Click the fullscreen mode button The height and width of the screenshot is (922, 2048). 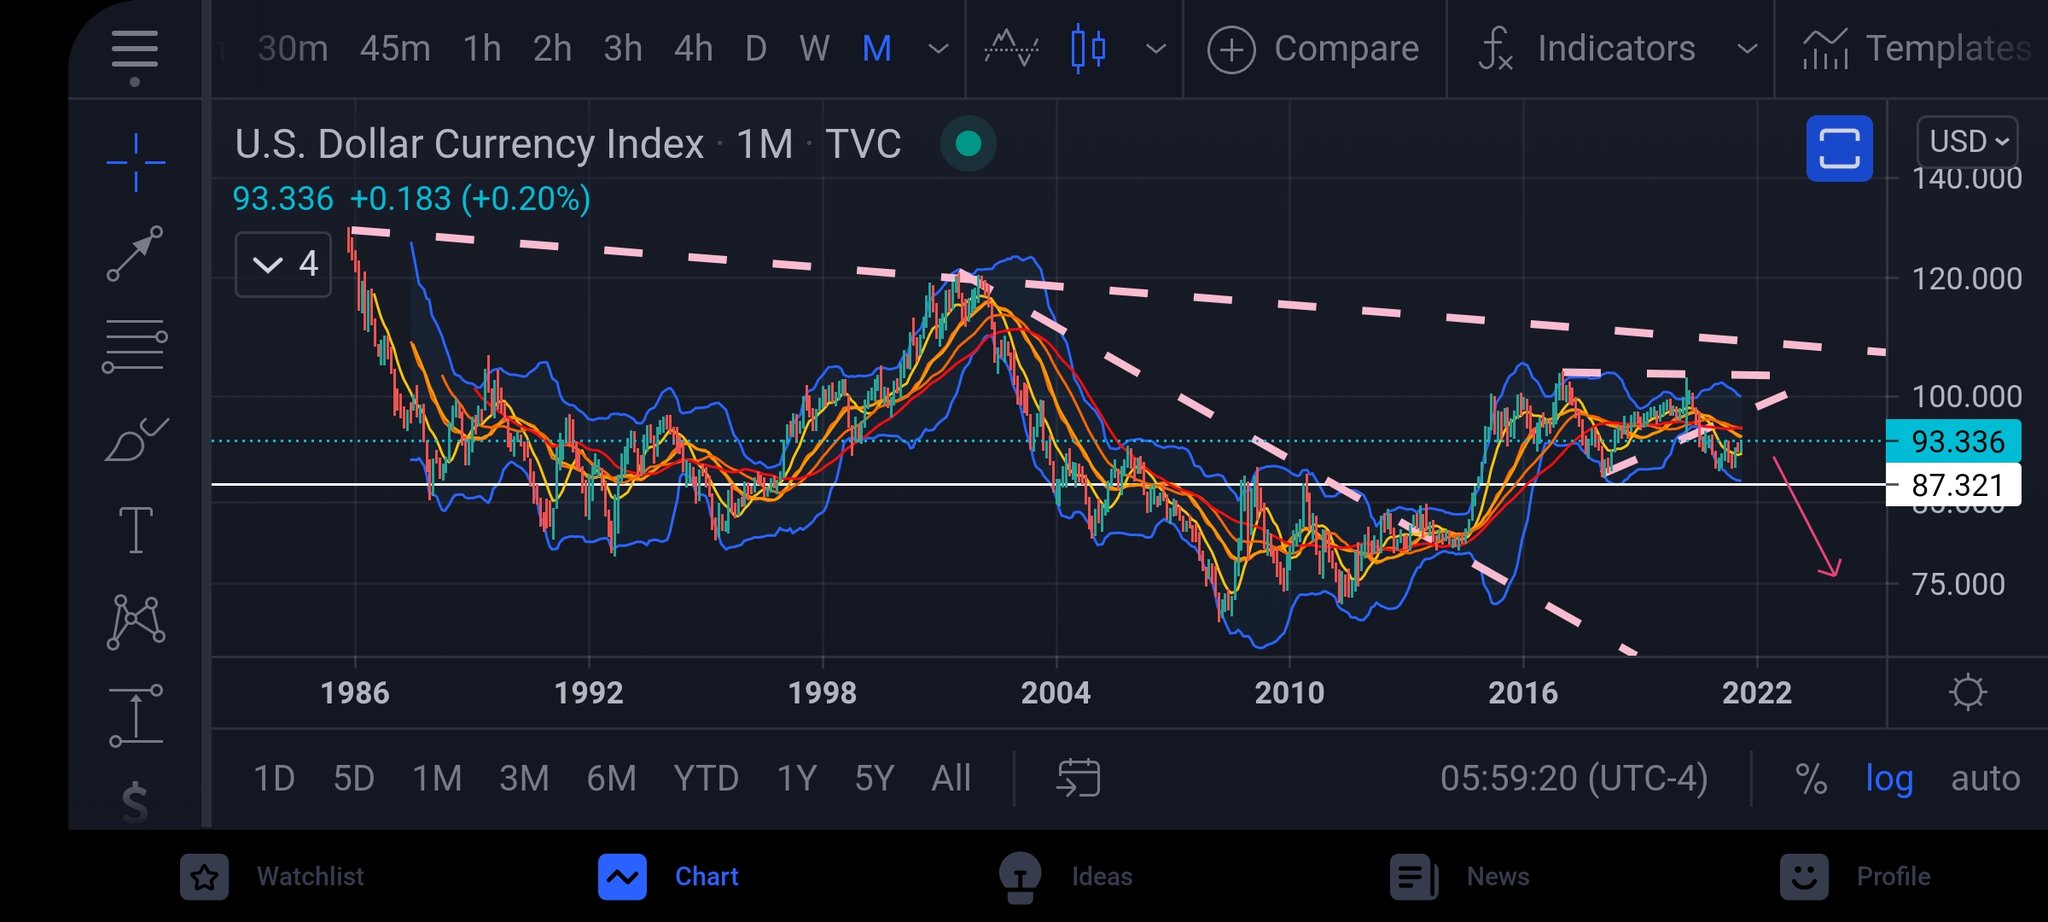[1839, 148]
